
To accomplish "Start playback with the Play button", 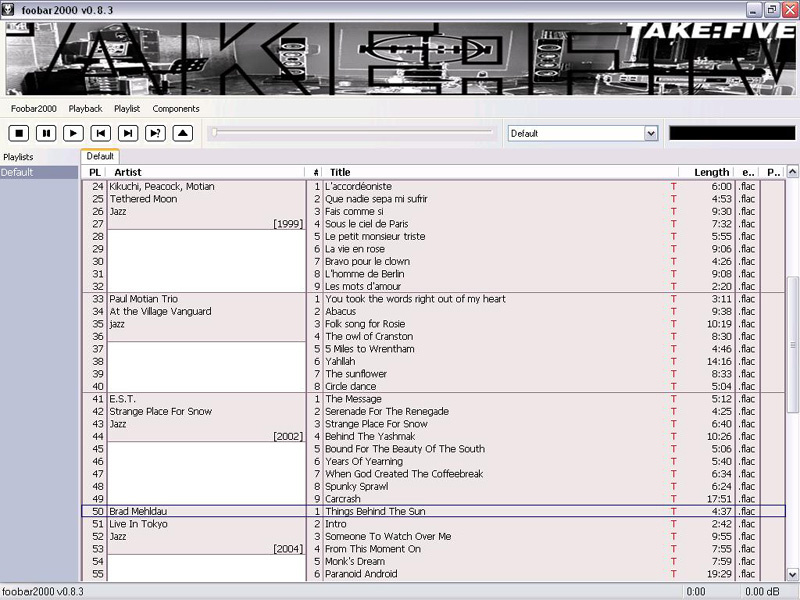I will pyautogui.click(x=73, y=133).
